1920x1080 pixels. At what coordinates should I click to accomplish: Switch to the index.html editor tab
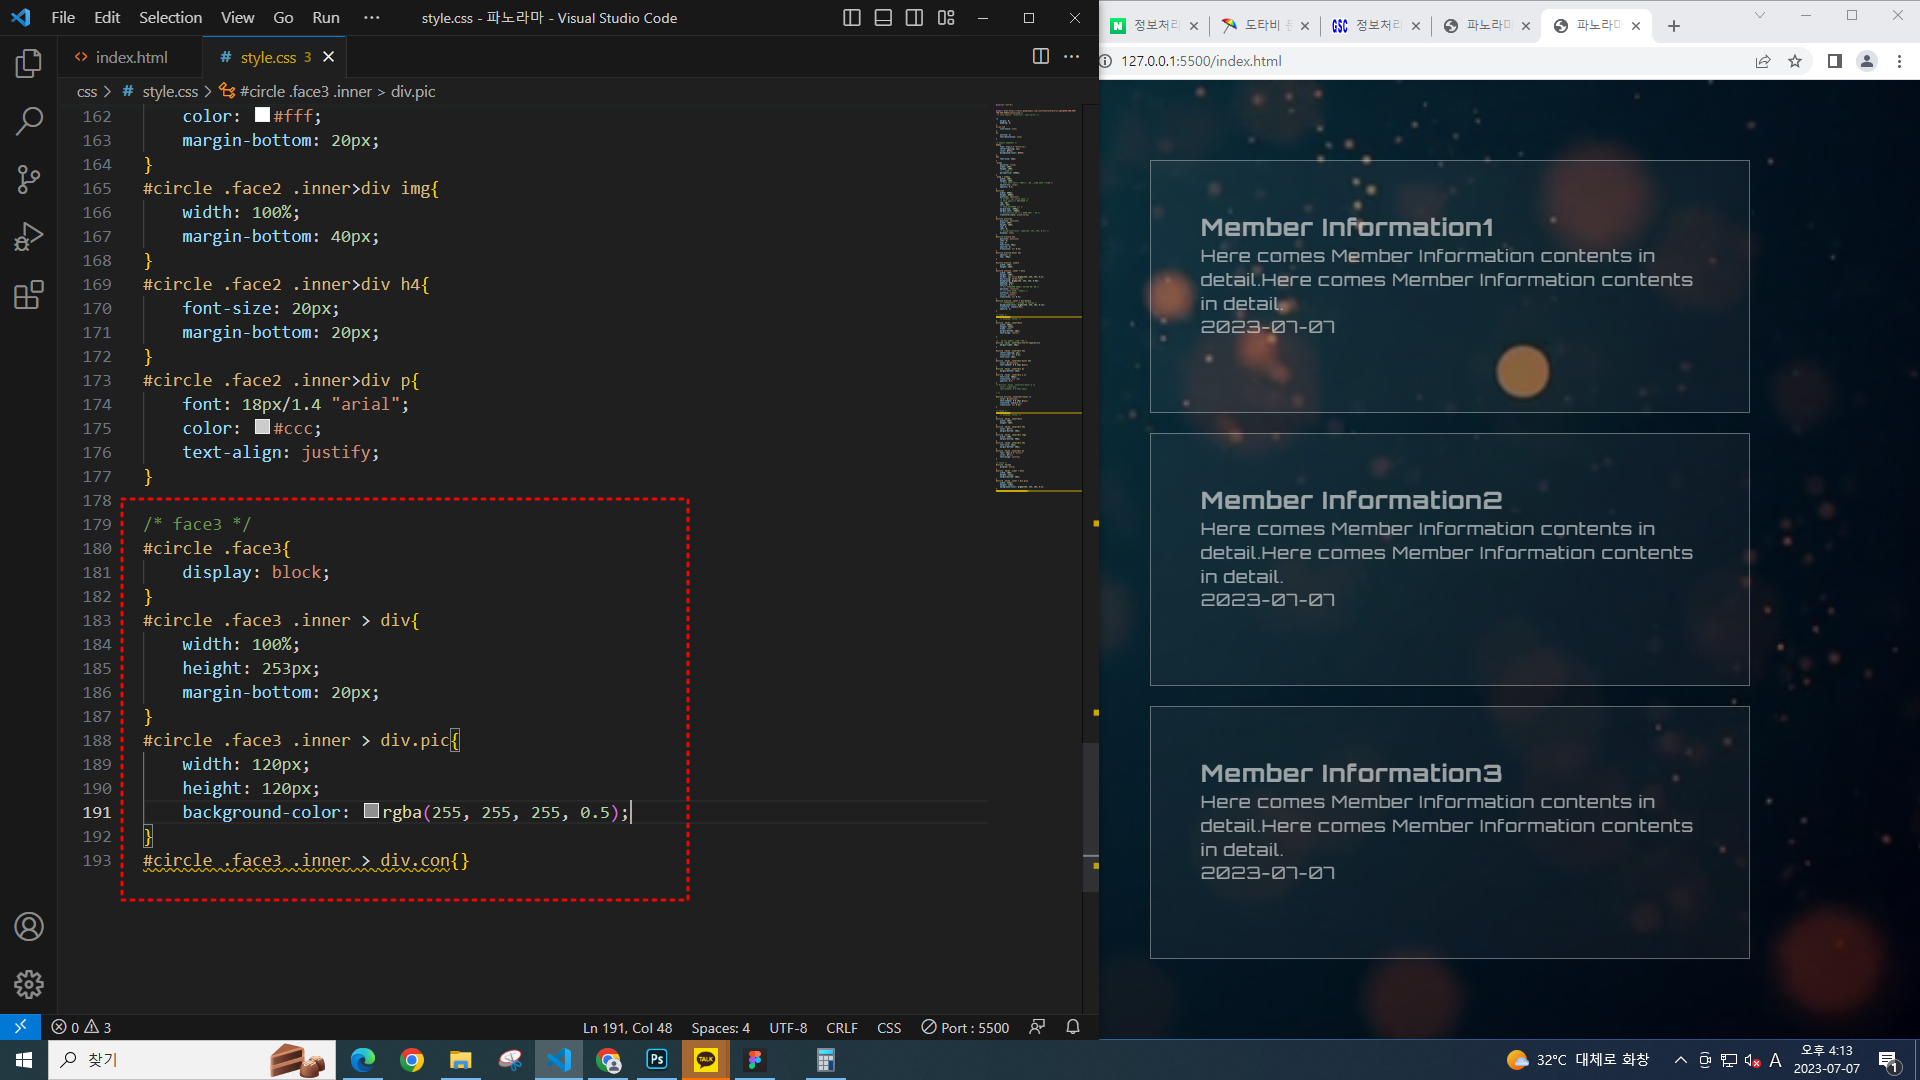click(x=131, y=57)
